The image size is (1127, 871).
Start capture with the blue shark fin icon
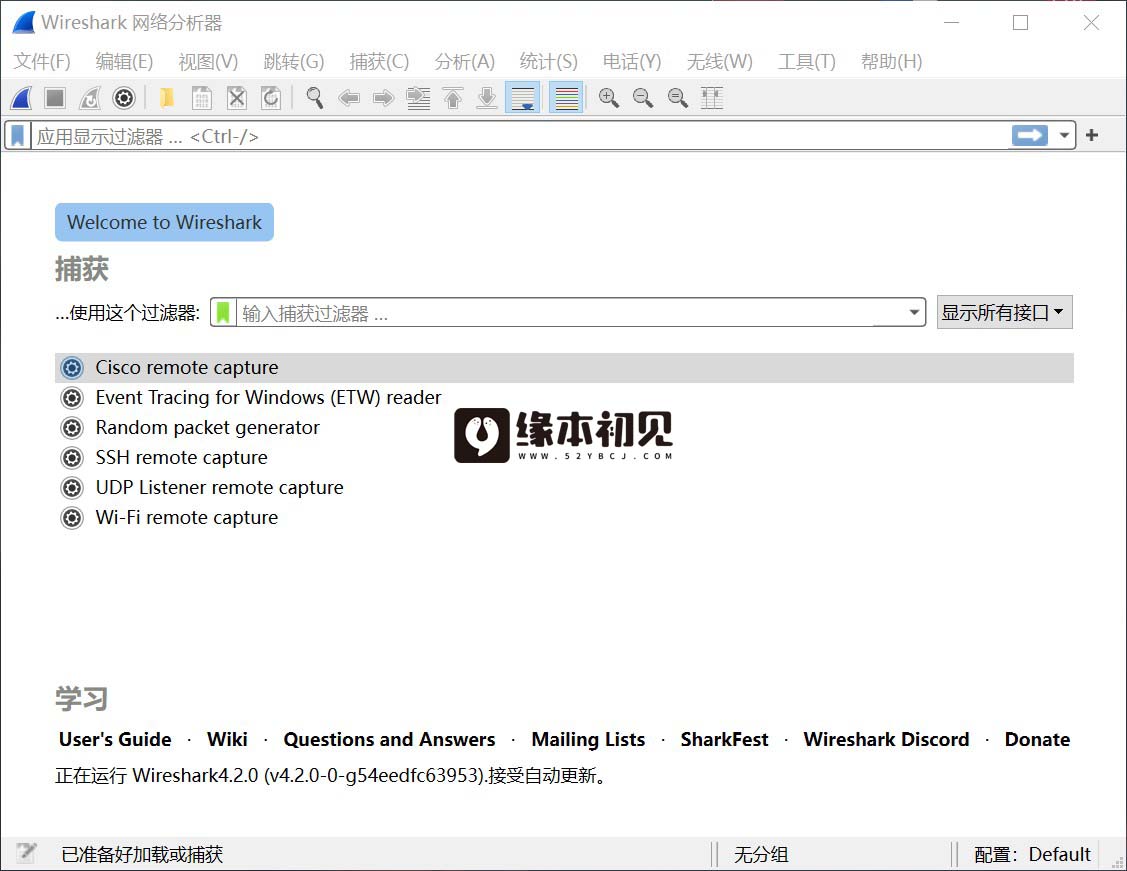pyautogui.click(x=22, y=98)
